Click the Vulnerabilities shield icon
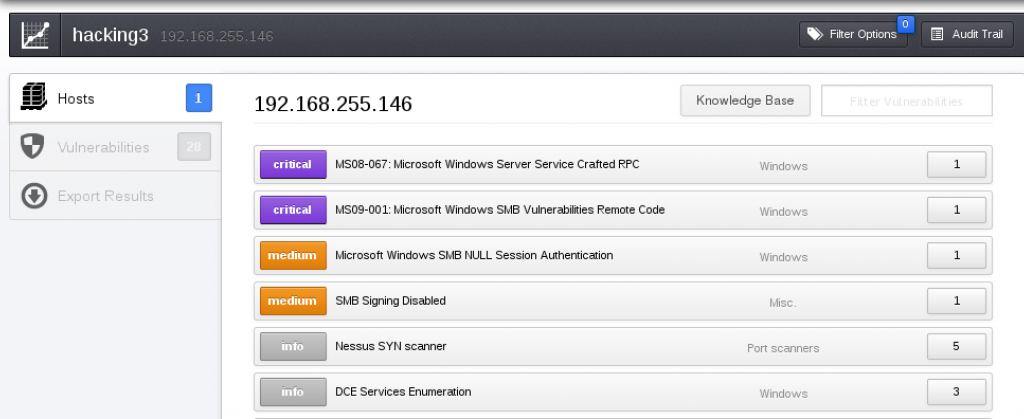 pyautogui.click(x=33, y=147)
